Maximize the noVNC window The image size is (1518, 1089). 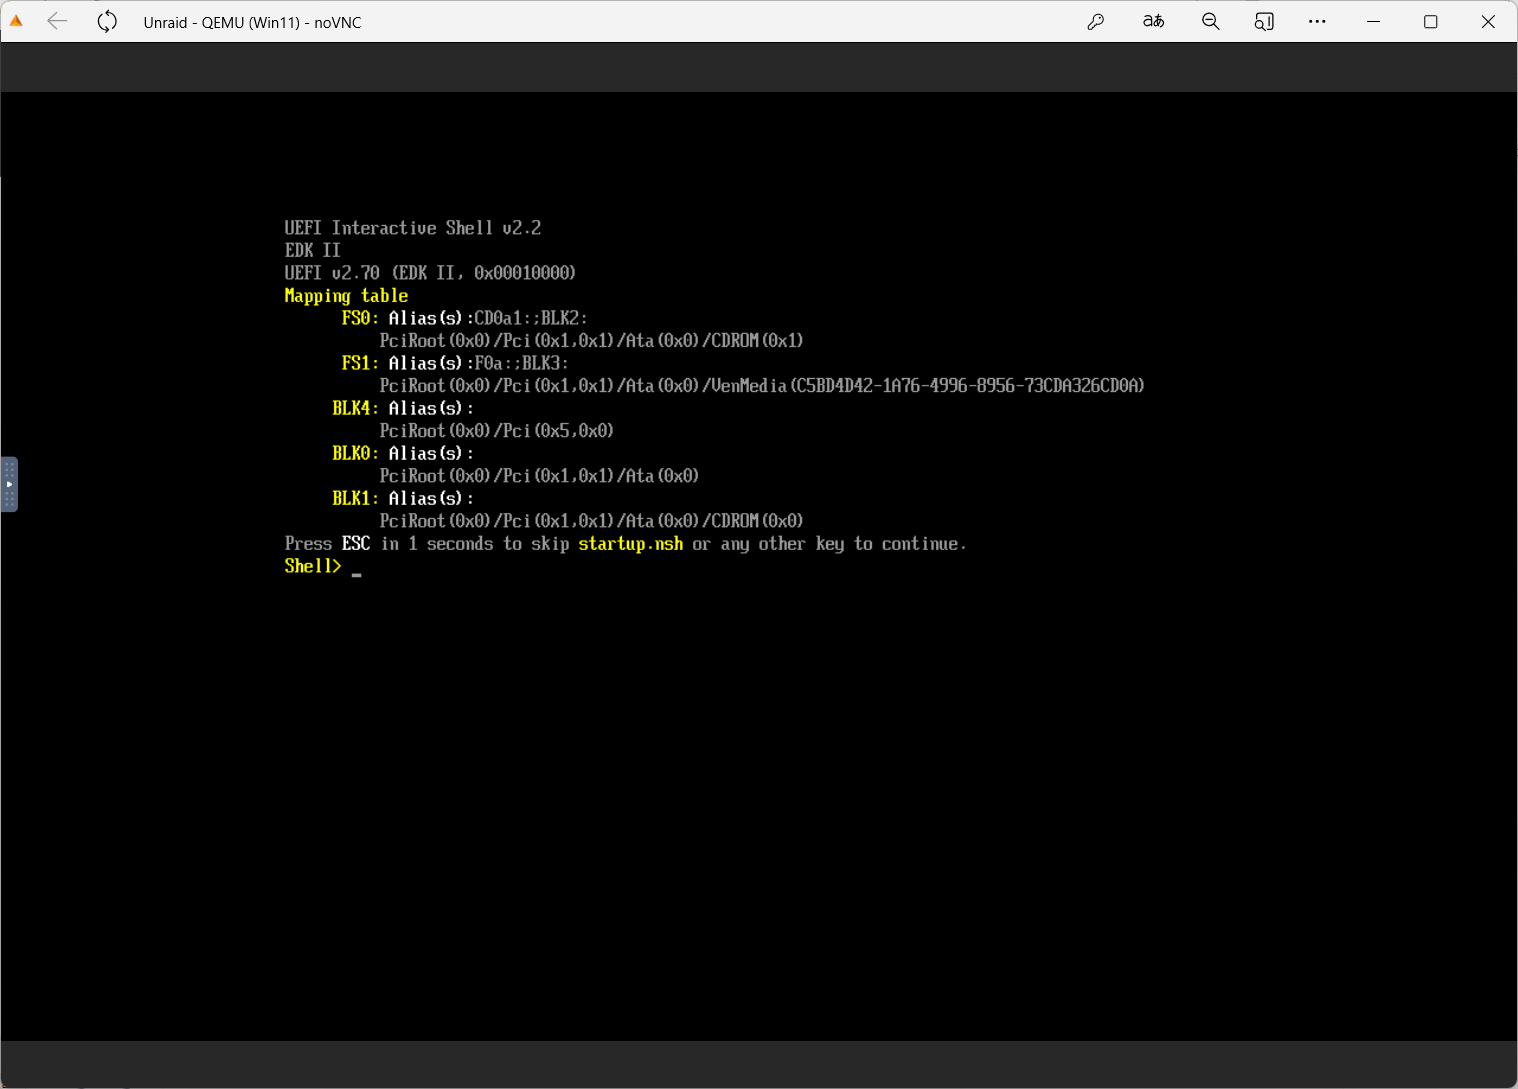point(1430,21)
